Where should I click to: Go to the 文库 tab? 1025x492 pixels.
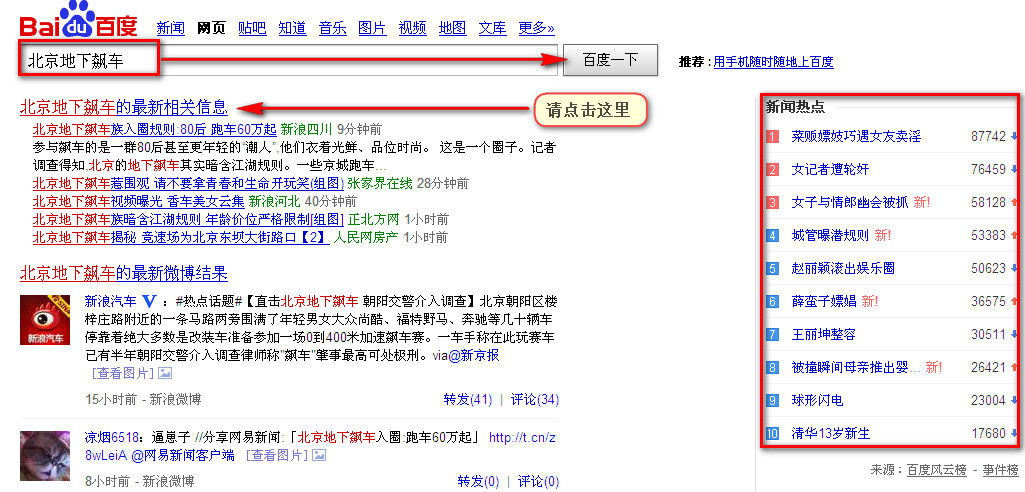click(493, 28)
